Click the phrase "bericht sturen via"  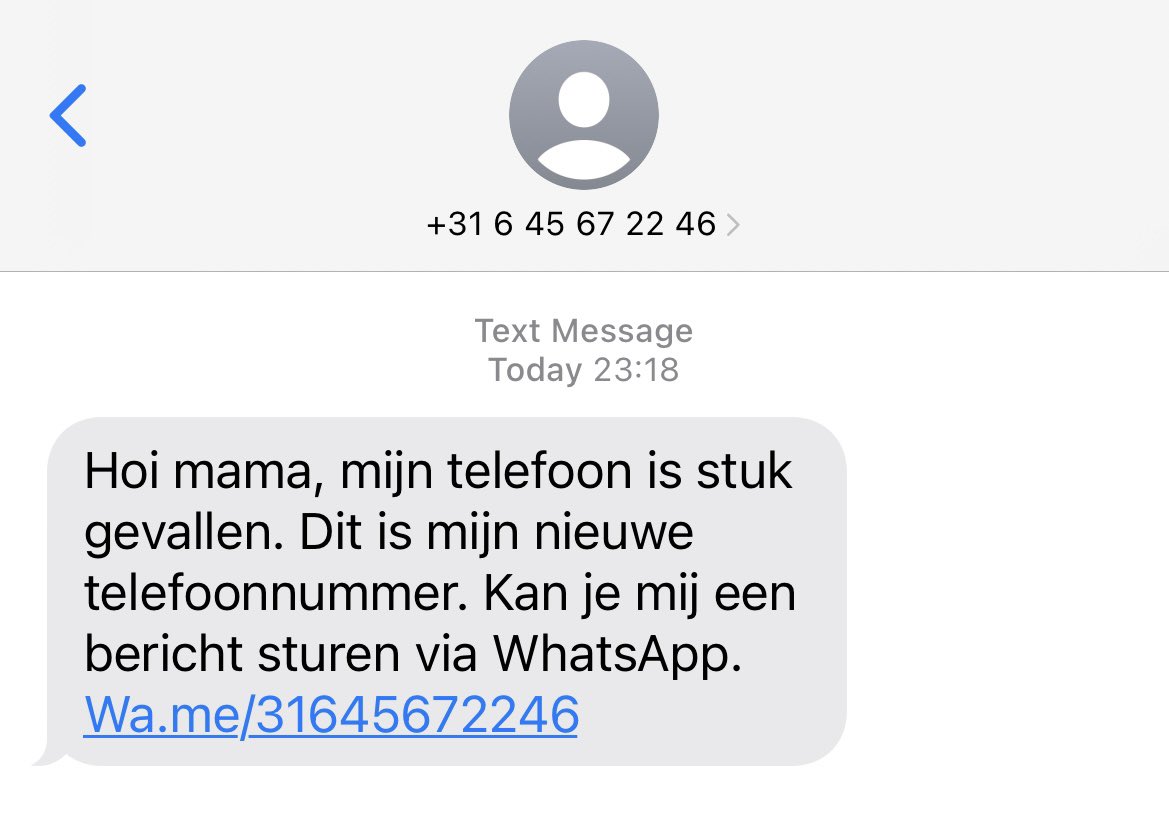click(x=280, y=654)
